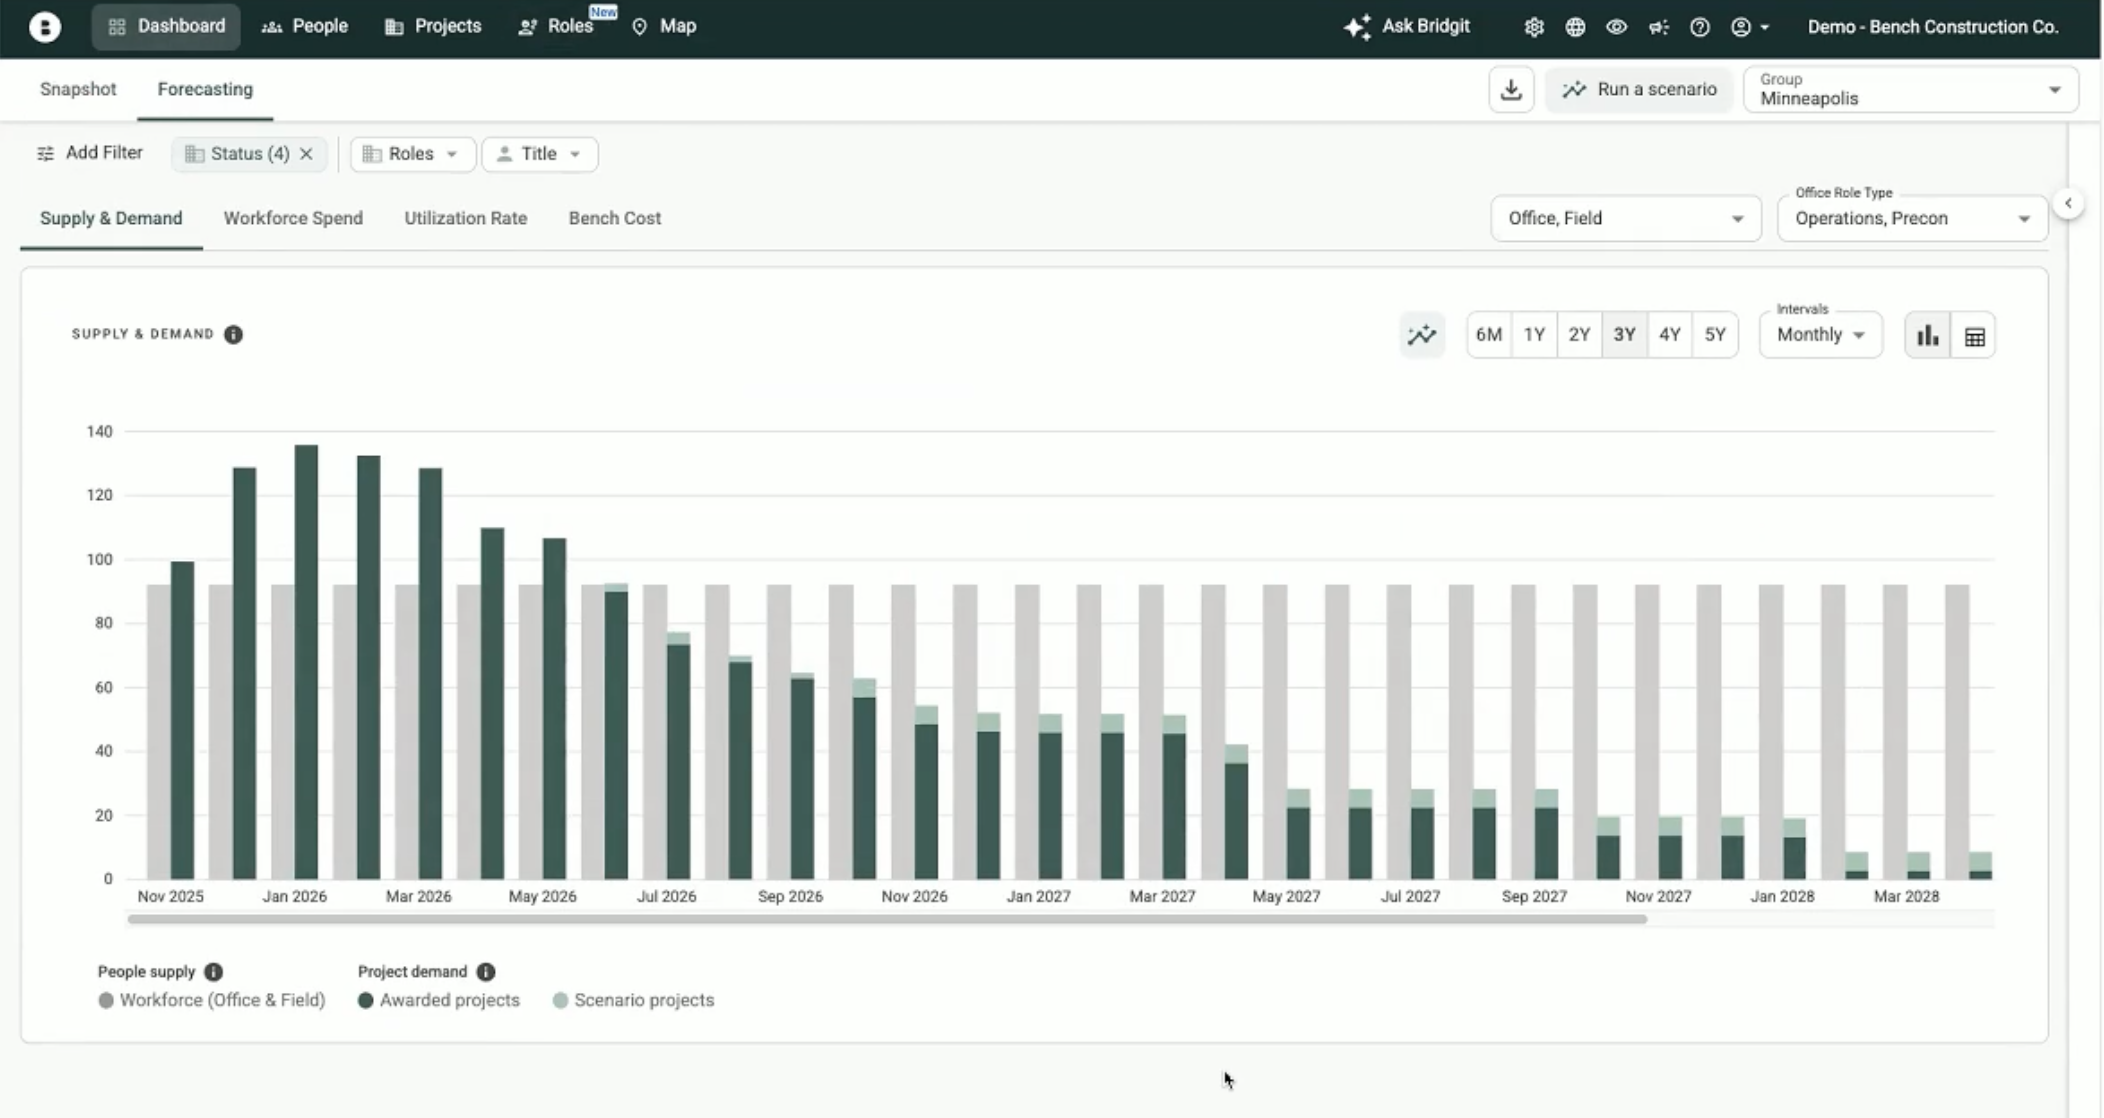Click Run a scenario button

click(x=1639, y=90)
